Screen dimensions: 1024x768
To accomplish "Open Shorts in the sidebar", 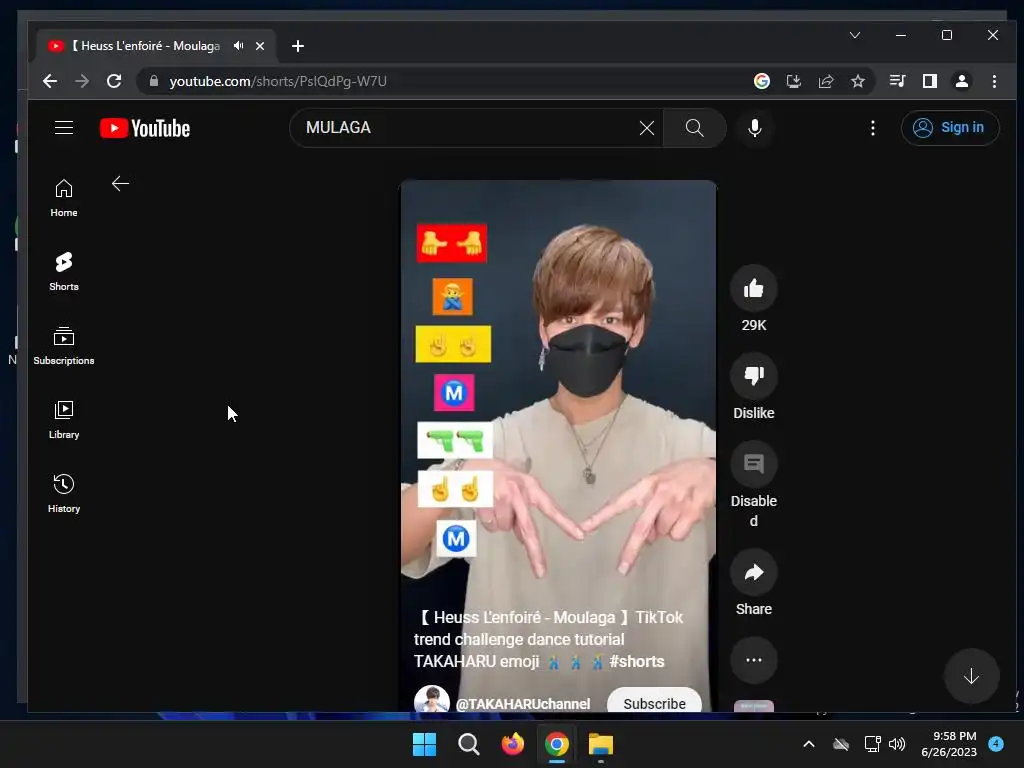I will pyautogui.click(x=63, y=272).
